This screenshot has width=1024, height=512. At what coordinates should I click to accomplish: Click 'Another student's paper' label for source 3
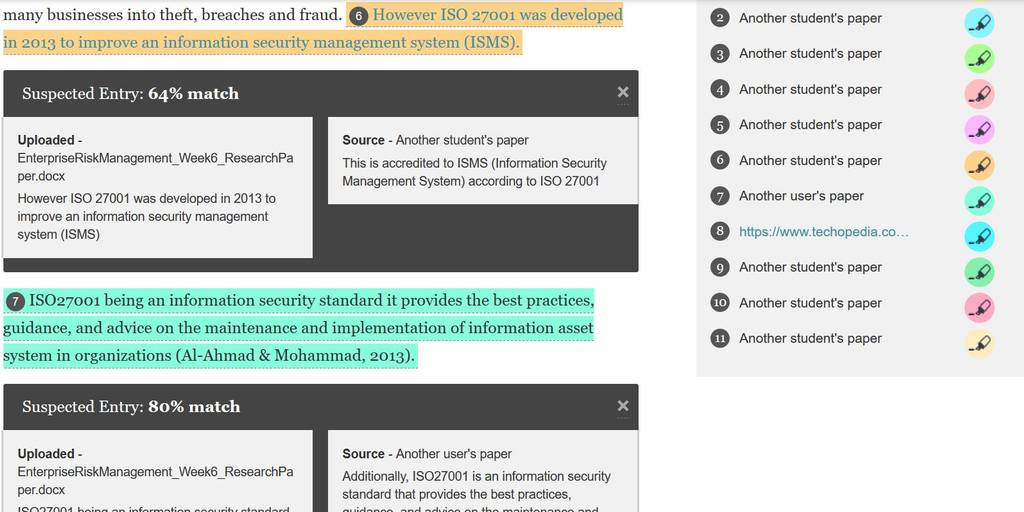[x=810, y=54]
